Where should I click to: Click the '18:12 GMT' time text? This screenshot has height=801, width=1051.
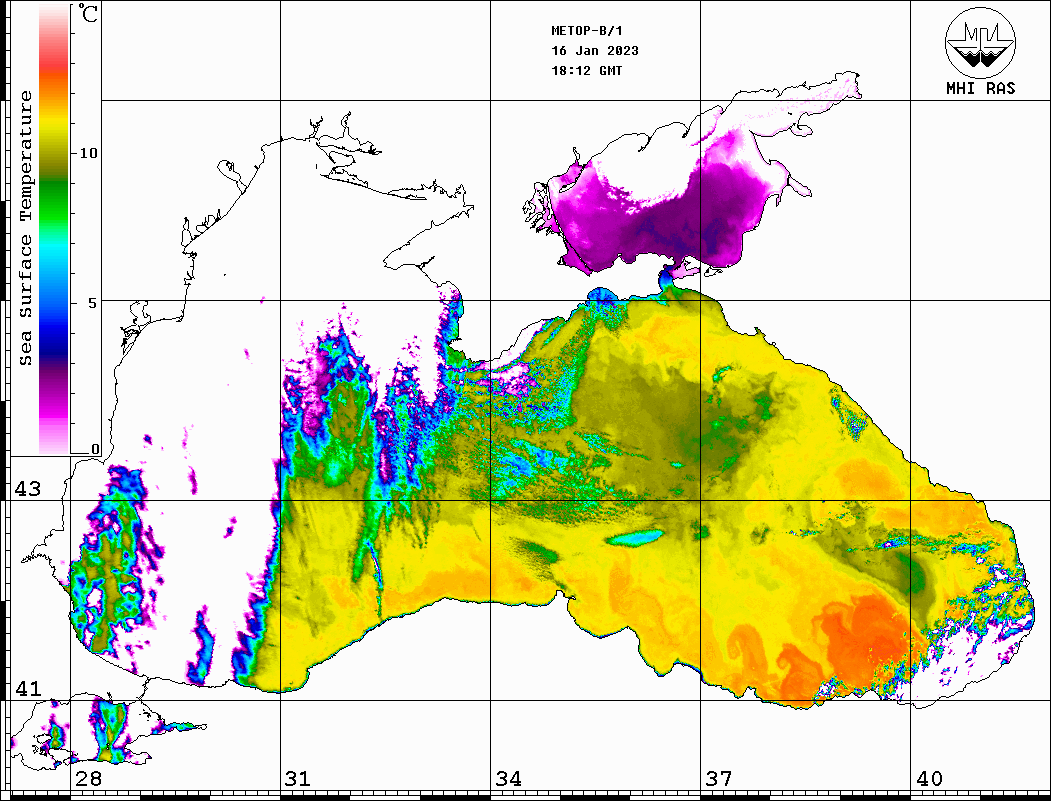[586, 71]
